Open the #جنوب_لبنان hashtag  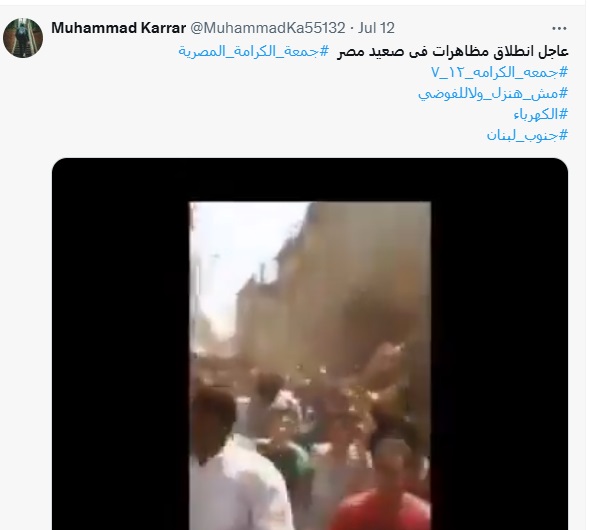pyautogui.click(x=527, y=135)
